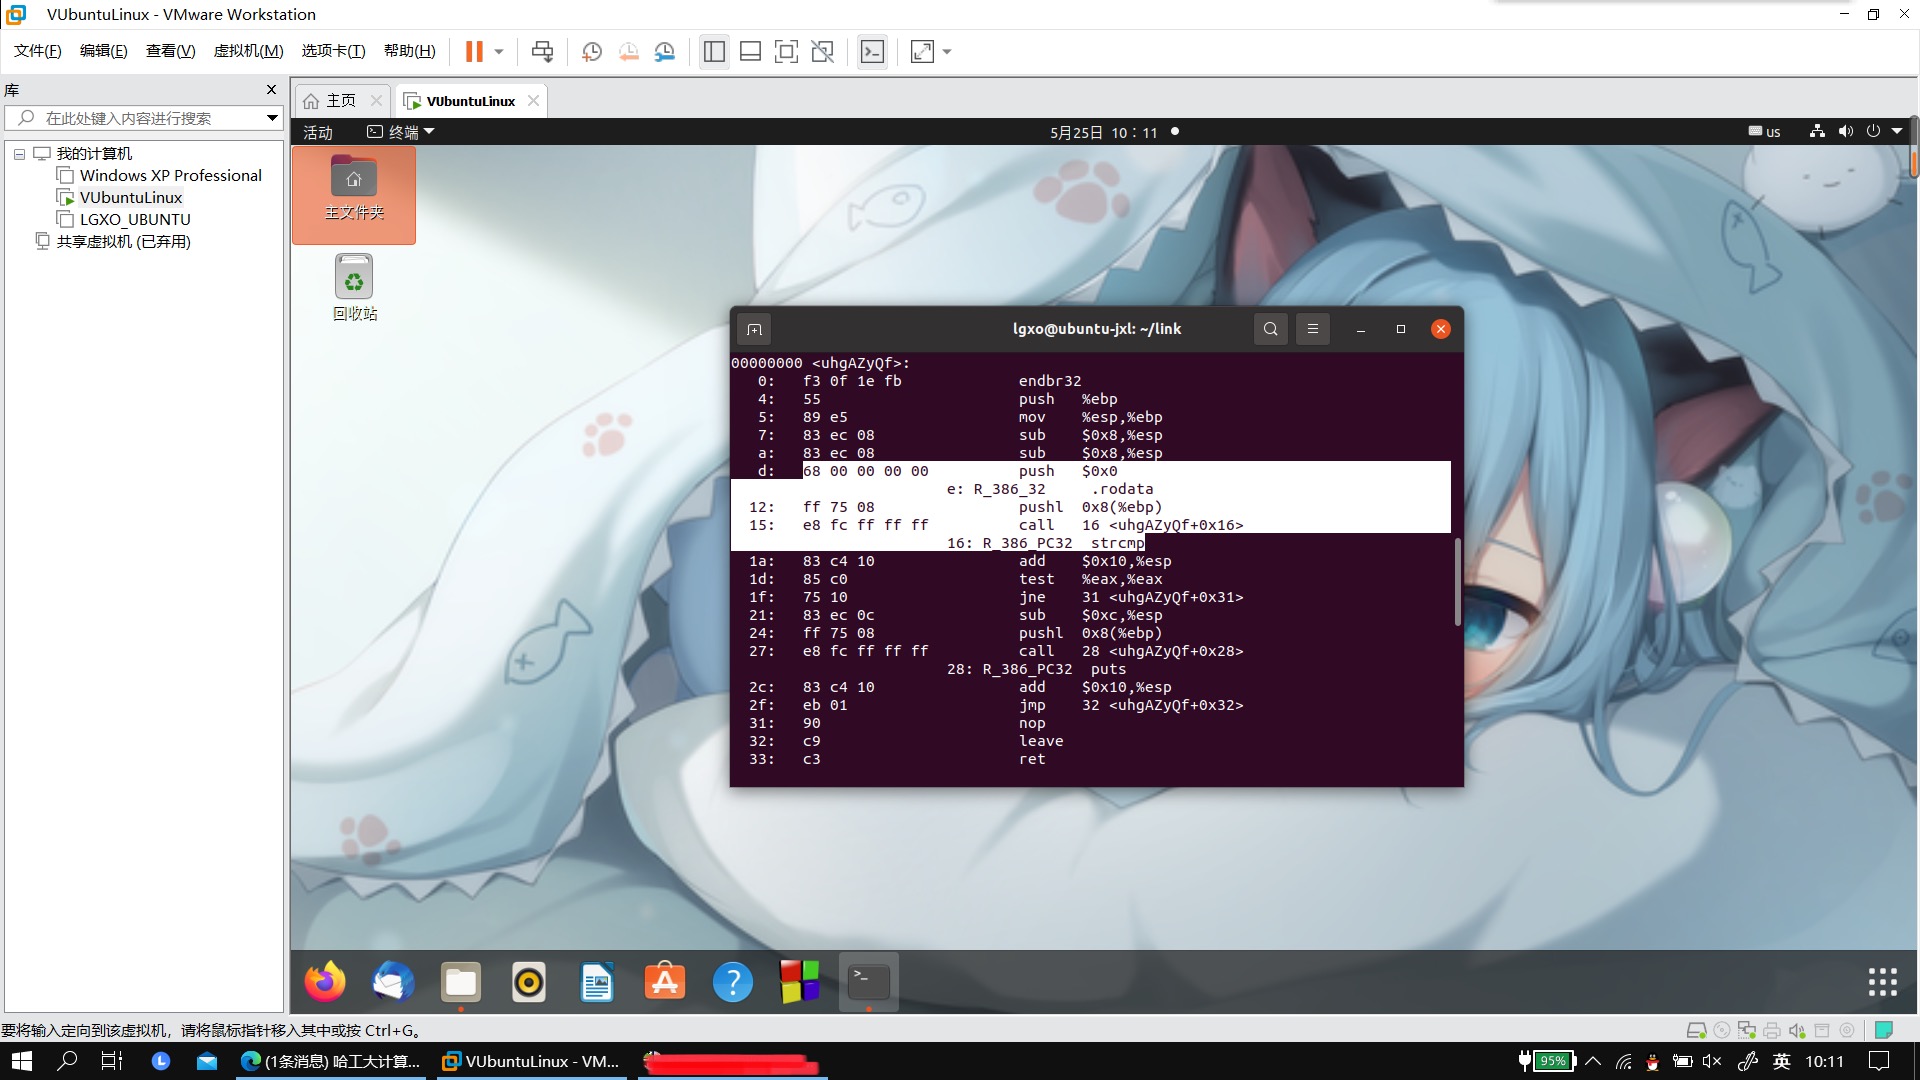Open the 虚拟机(M) menu
Image resolution: width=1920 pixels, height=1080 pixels.
248,51
